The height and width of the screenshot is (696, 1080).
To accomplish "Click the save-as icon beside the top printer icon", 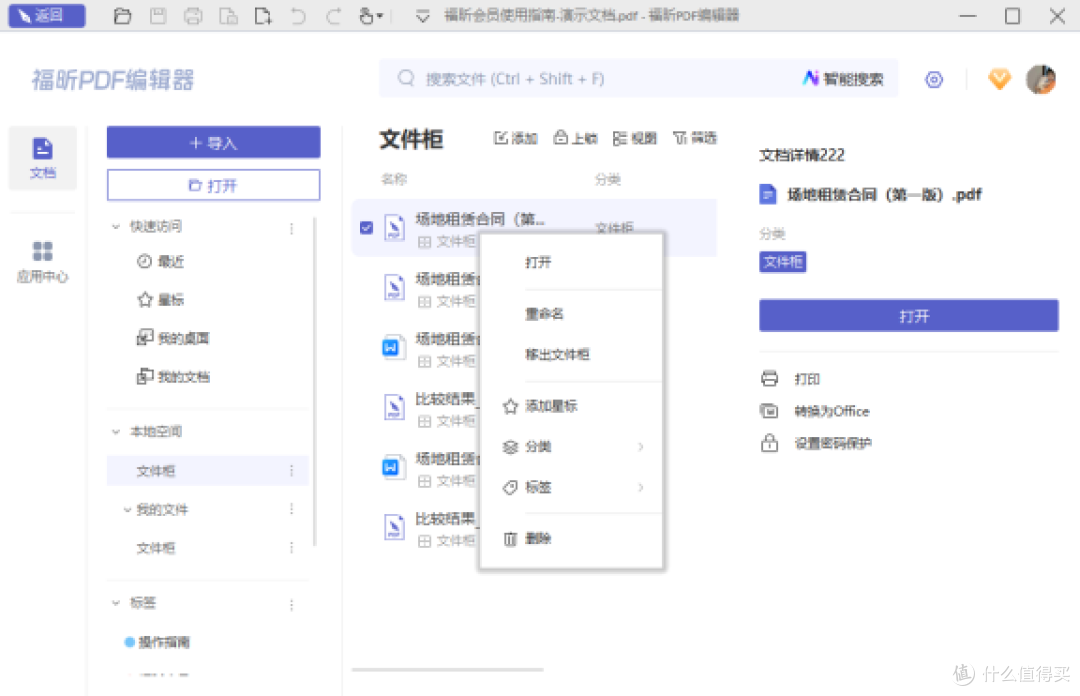I will 228,16.
